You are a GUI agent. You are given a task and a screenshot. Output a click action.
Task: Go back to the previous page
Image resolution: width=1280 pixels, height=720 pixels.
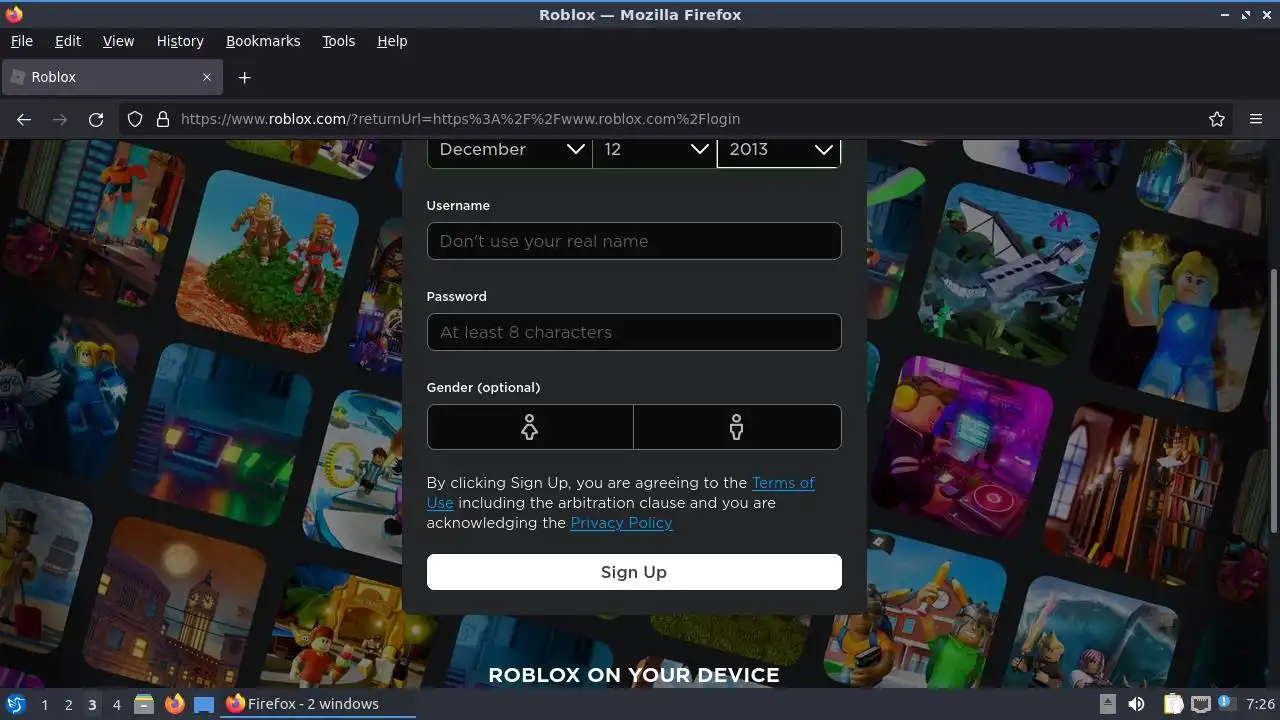[x=24, y=119]
